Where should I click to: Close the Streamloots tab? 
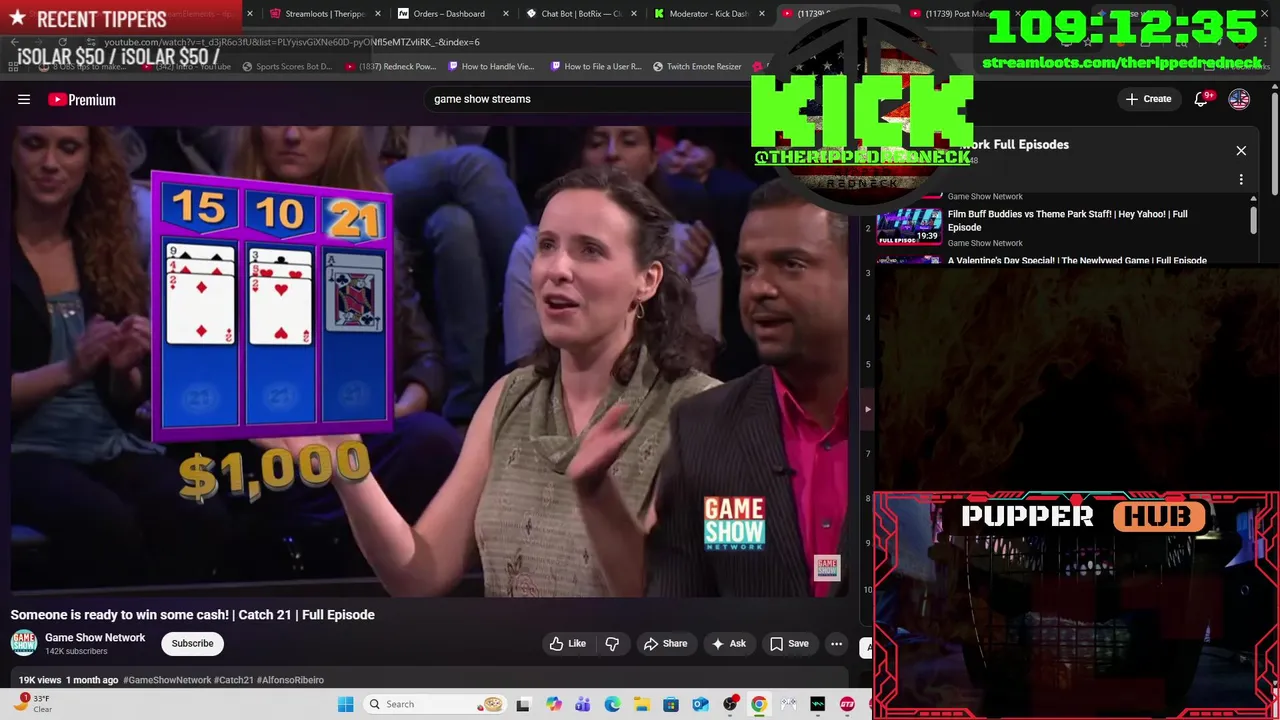coord(377,14)
